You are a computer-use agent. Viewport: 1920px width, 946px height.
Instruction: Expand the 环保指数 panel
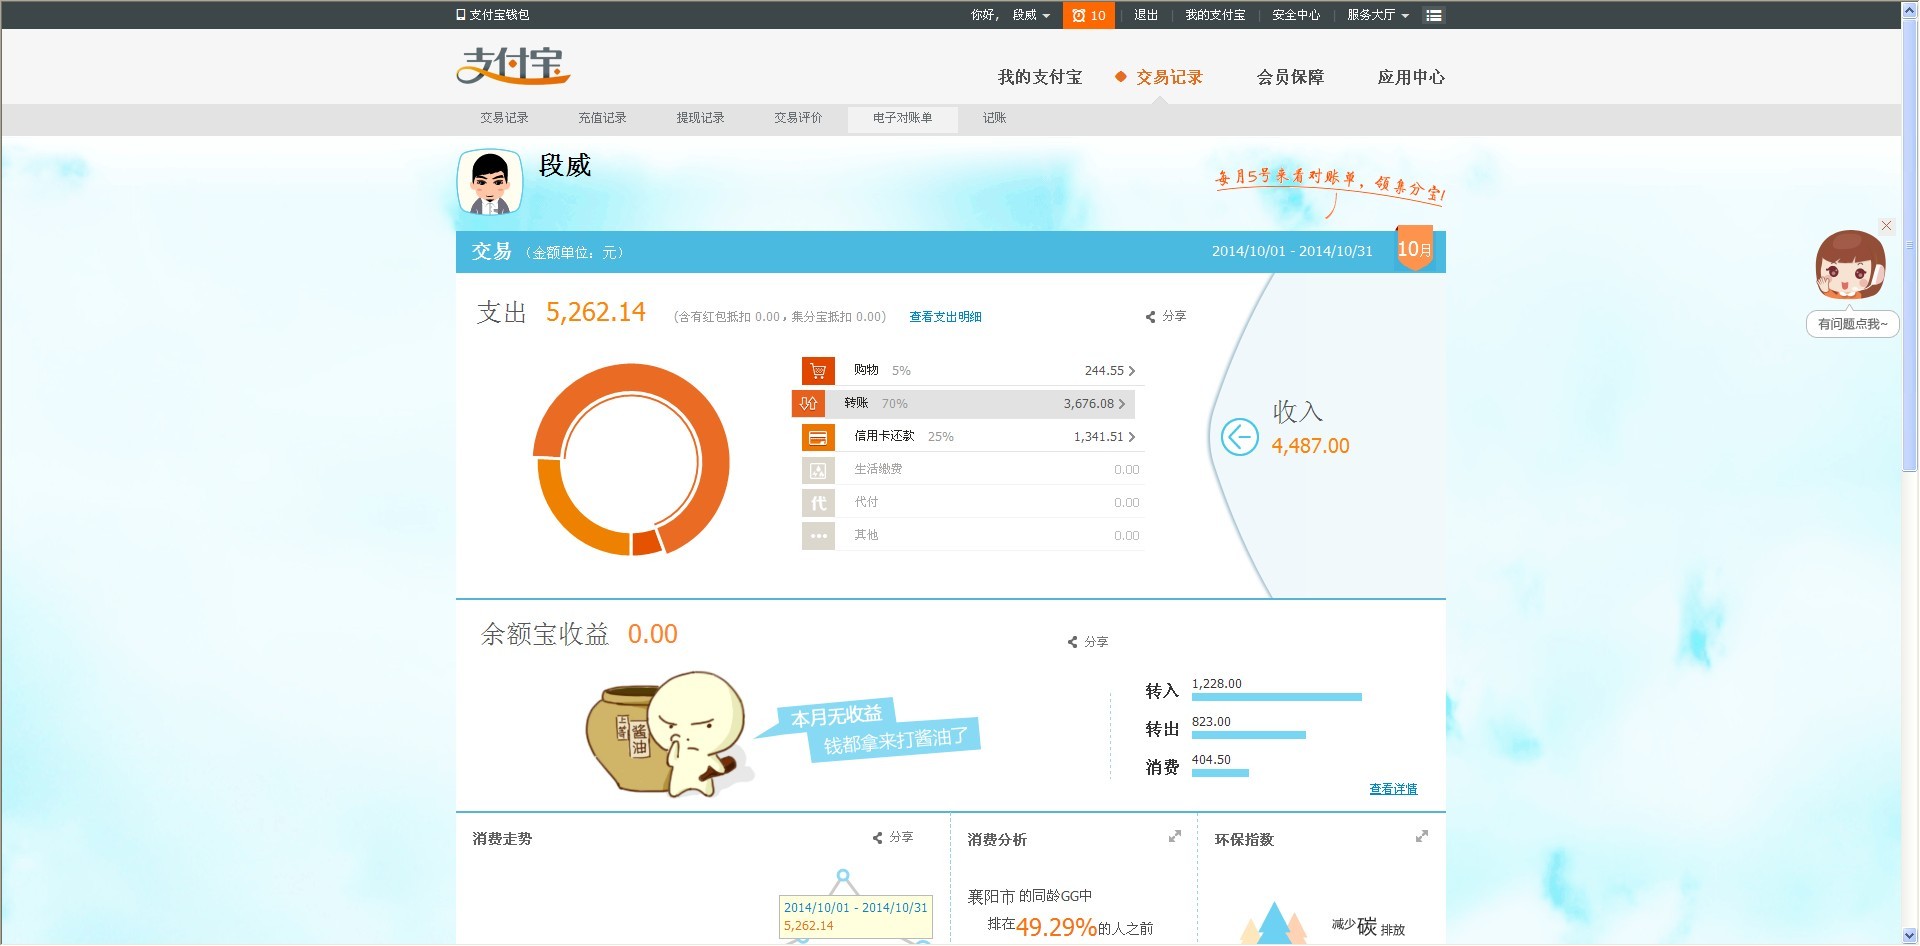[1422, 836]
